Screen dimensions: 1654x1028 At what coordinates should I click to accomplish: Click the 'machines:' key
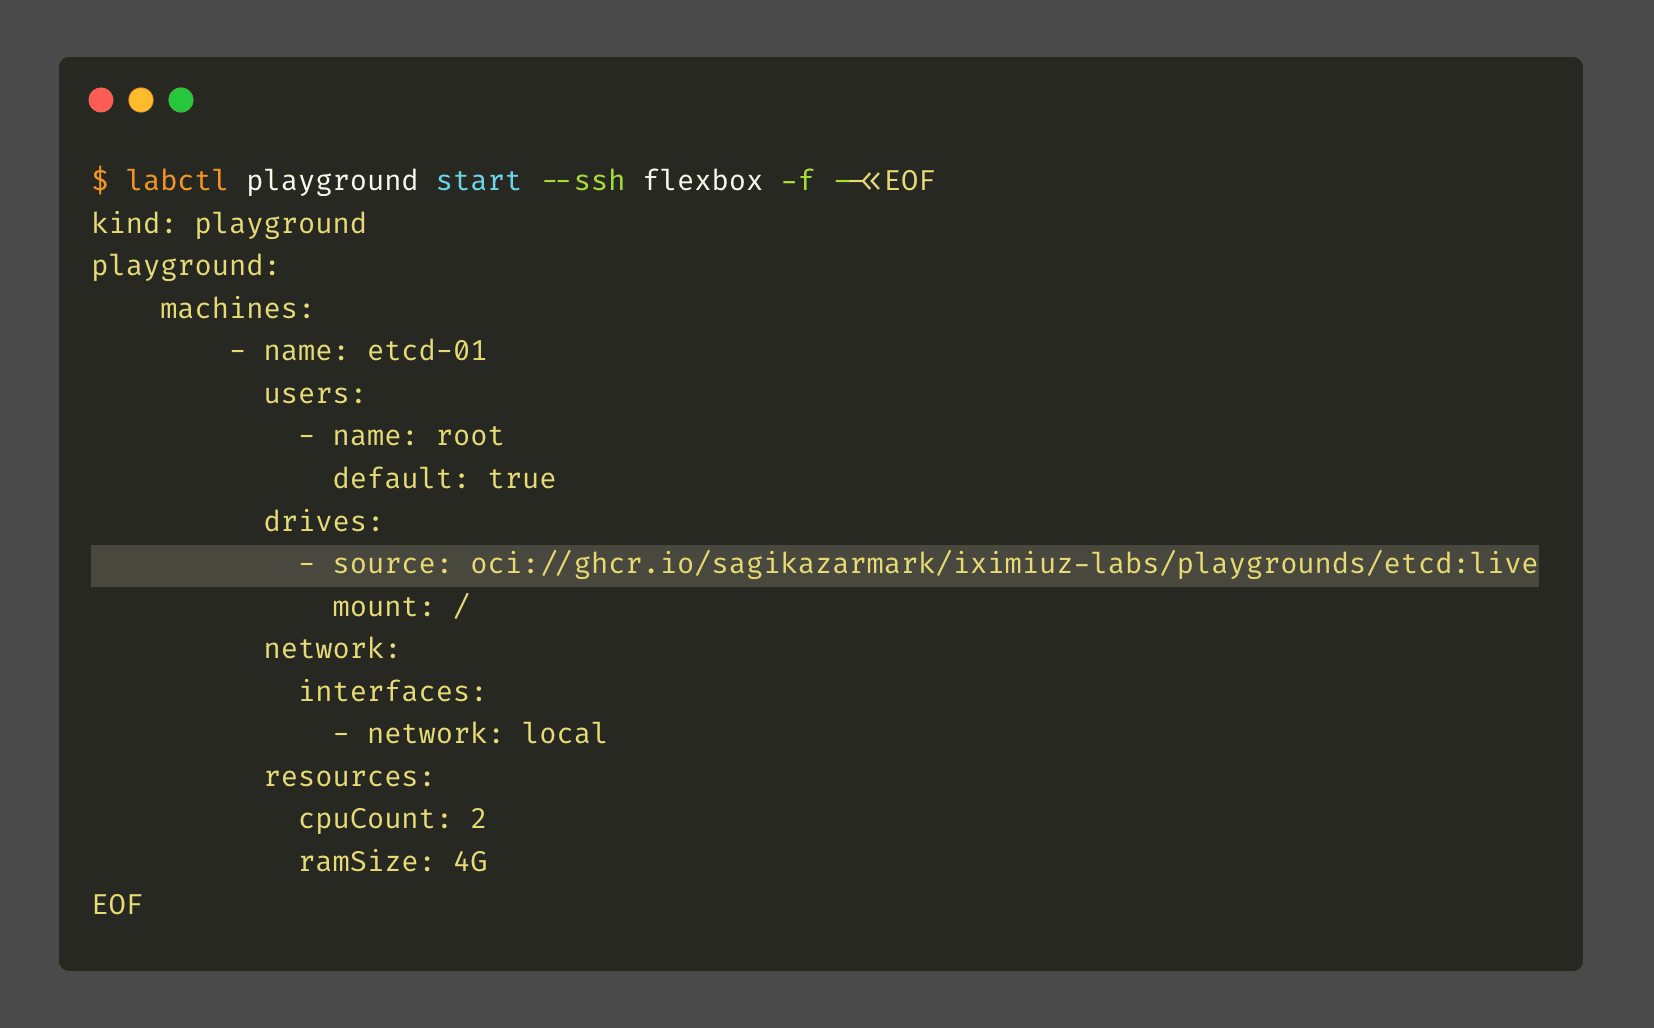click(x=237, y=309)
